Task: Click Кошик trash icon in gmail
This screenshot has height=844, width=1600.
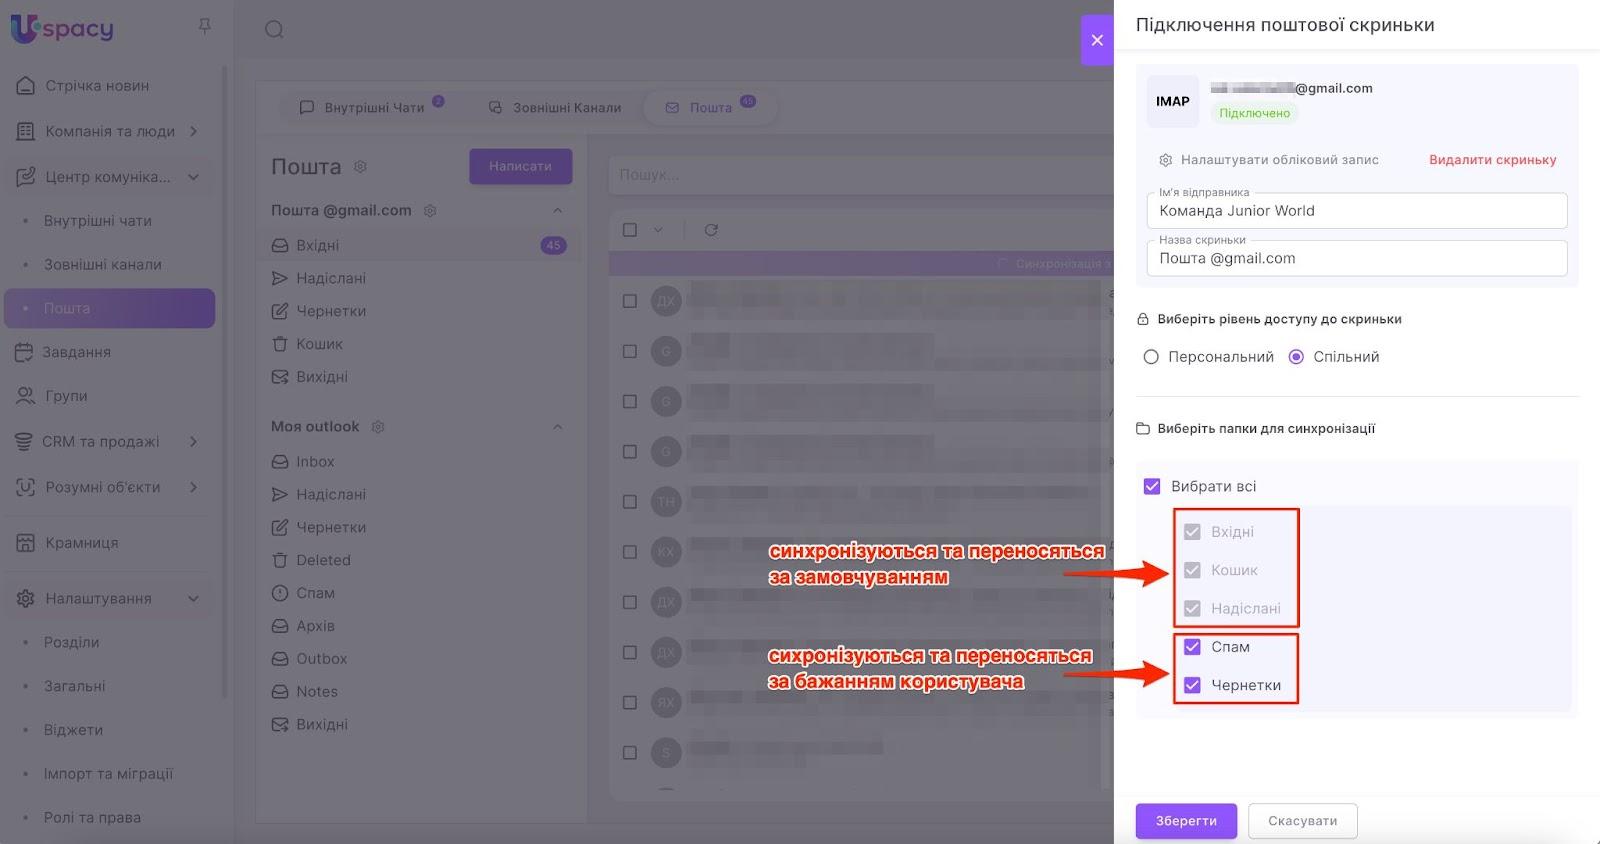Action: (280, 344)
